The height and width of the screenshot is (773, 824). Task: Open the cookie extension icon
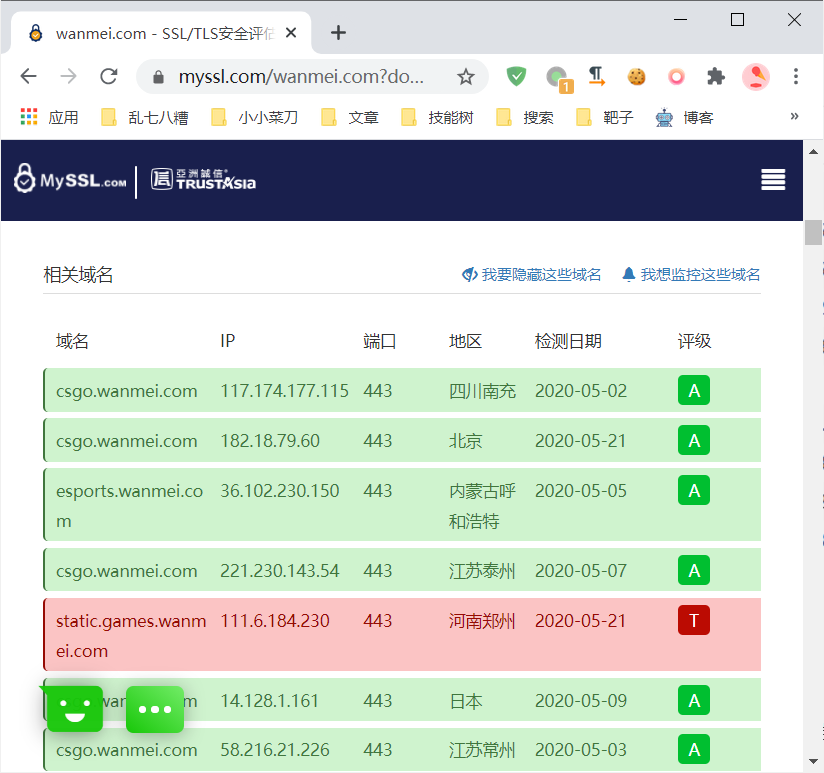click(636, 77)
